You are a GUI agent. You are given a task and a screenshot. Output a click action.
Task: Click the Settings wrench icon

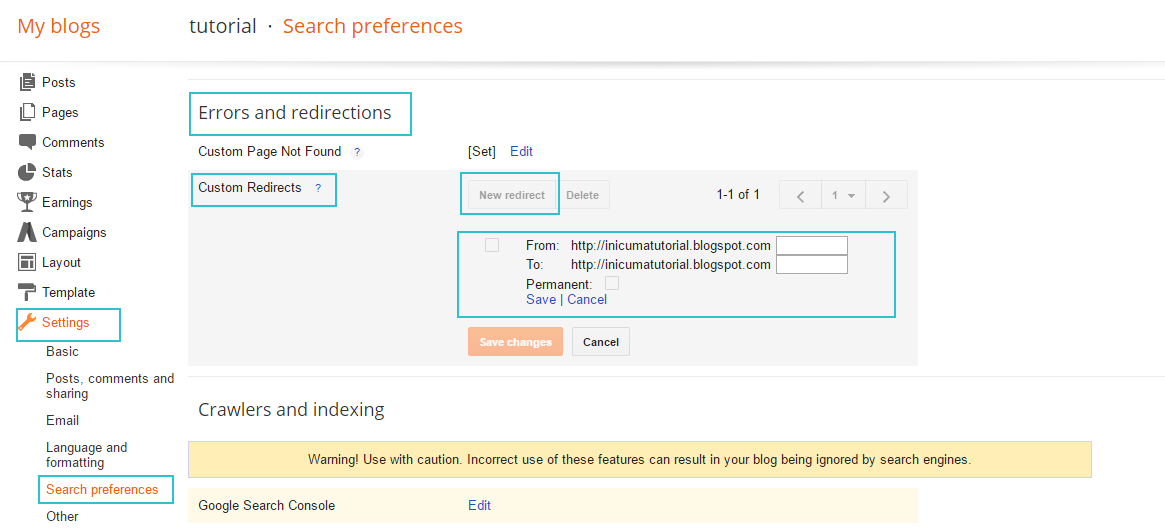pos(27,322)
